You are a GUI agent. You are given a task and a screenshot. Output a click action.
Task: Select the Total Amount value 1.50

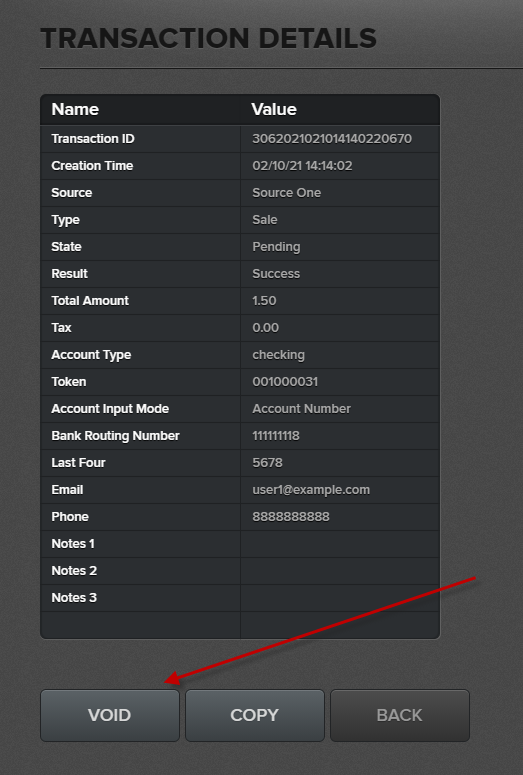point(264,301)
